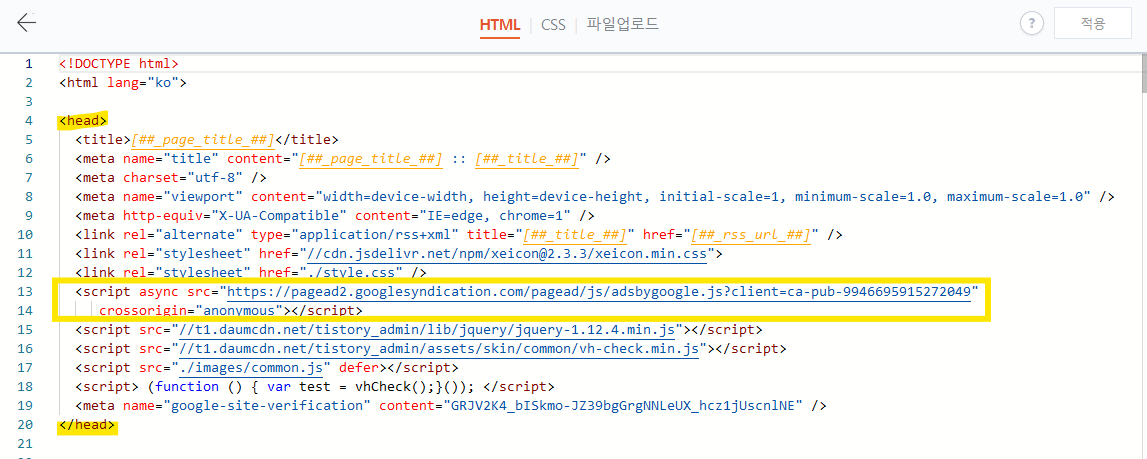Click the opening <head> tag
The image size is (1147, 459).
tap(83, 121)
